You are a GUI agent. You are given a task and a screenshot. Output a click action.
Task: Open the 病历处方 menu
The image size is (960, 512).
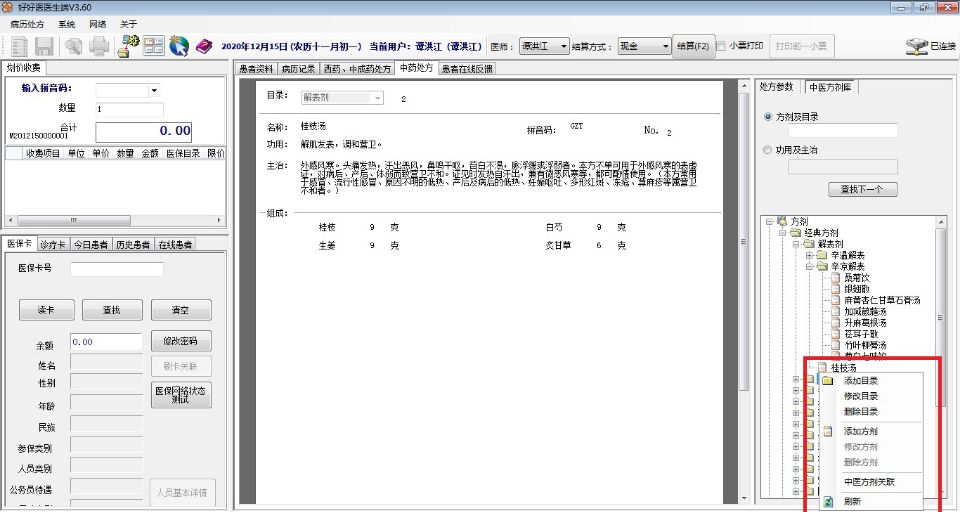(x=27, y=24)
